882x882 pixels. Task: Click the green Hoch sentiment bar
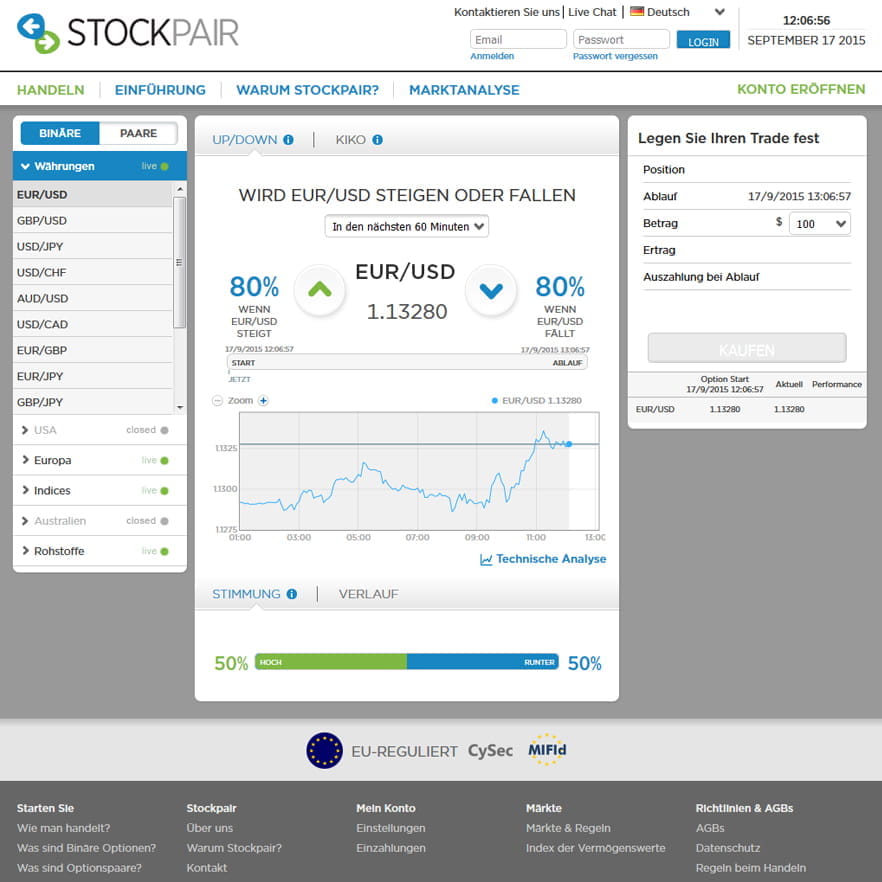[x=331, y=662]
